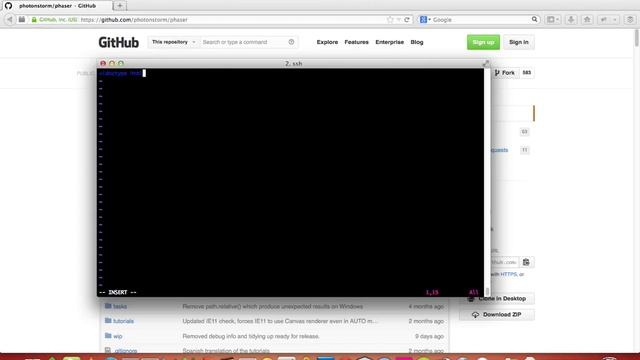Viewport: 640px width, 360px height.
Task: Open the wip folder link
Action: [118, 336]
